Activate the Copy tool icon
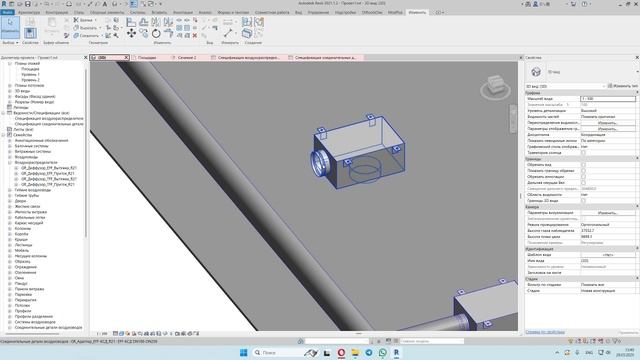 pyautogui.click(x=144, y=33)
